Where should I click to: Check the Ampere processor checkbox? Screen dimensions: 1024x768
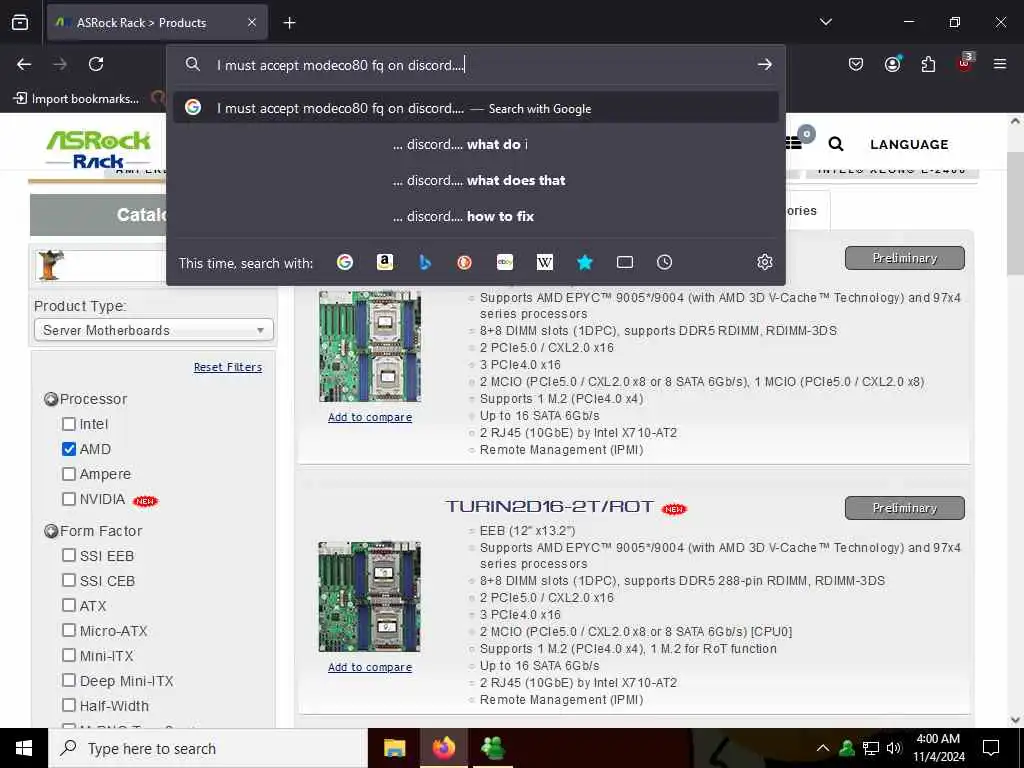[69, 473]
